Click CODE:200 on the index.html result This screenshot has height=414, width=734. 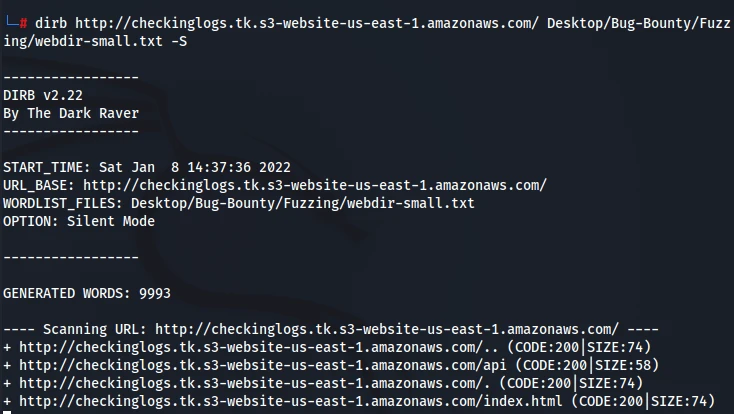point(610,401)
